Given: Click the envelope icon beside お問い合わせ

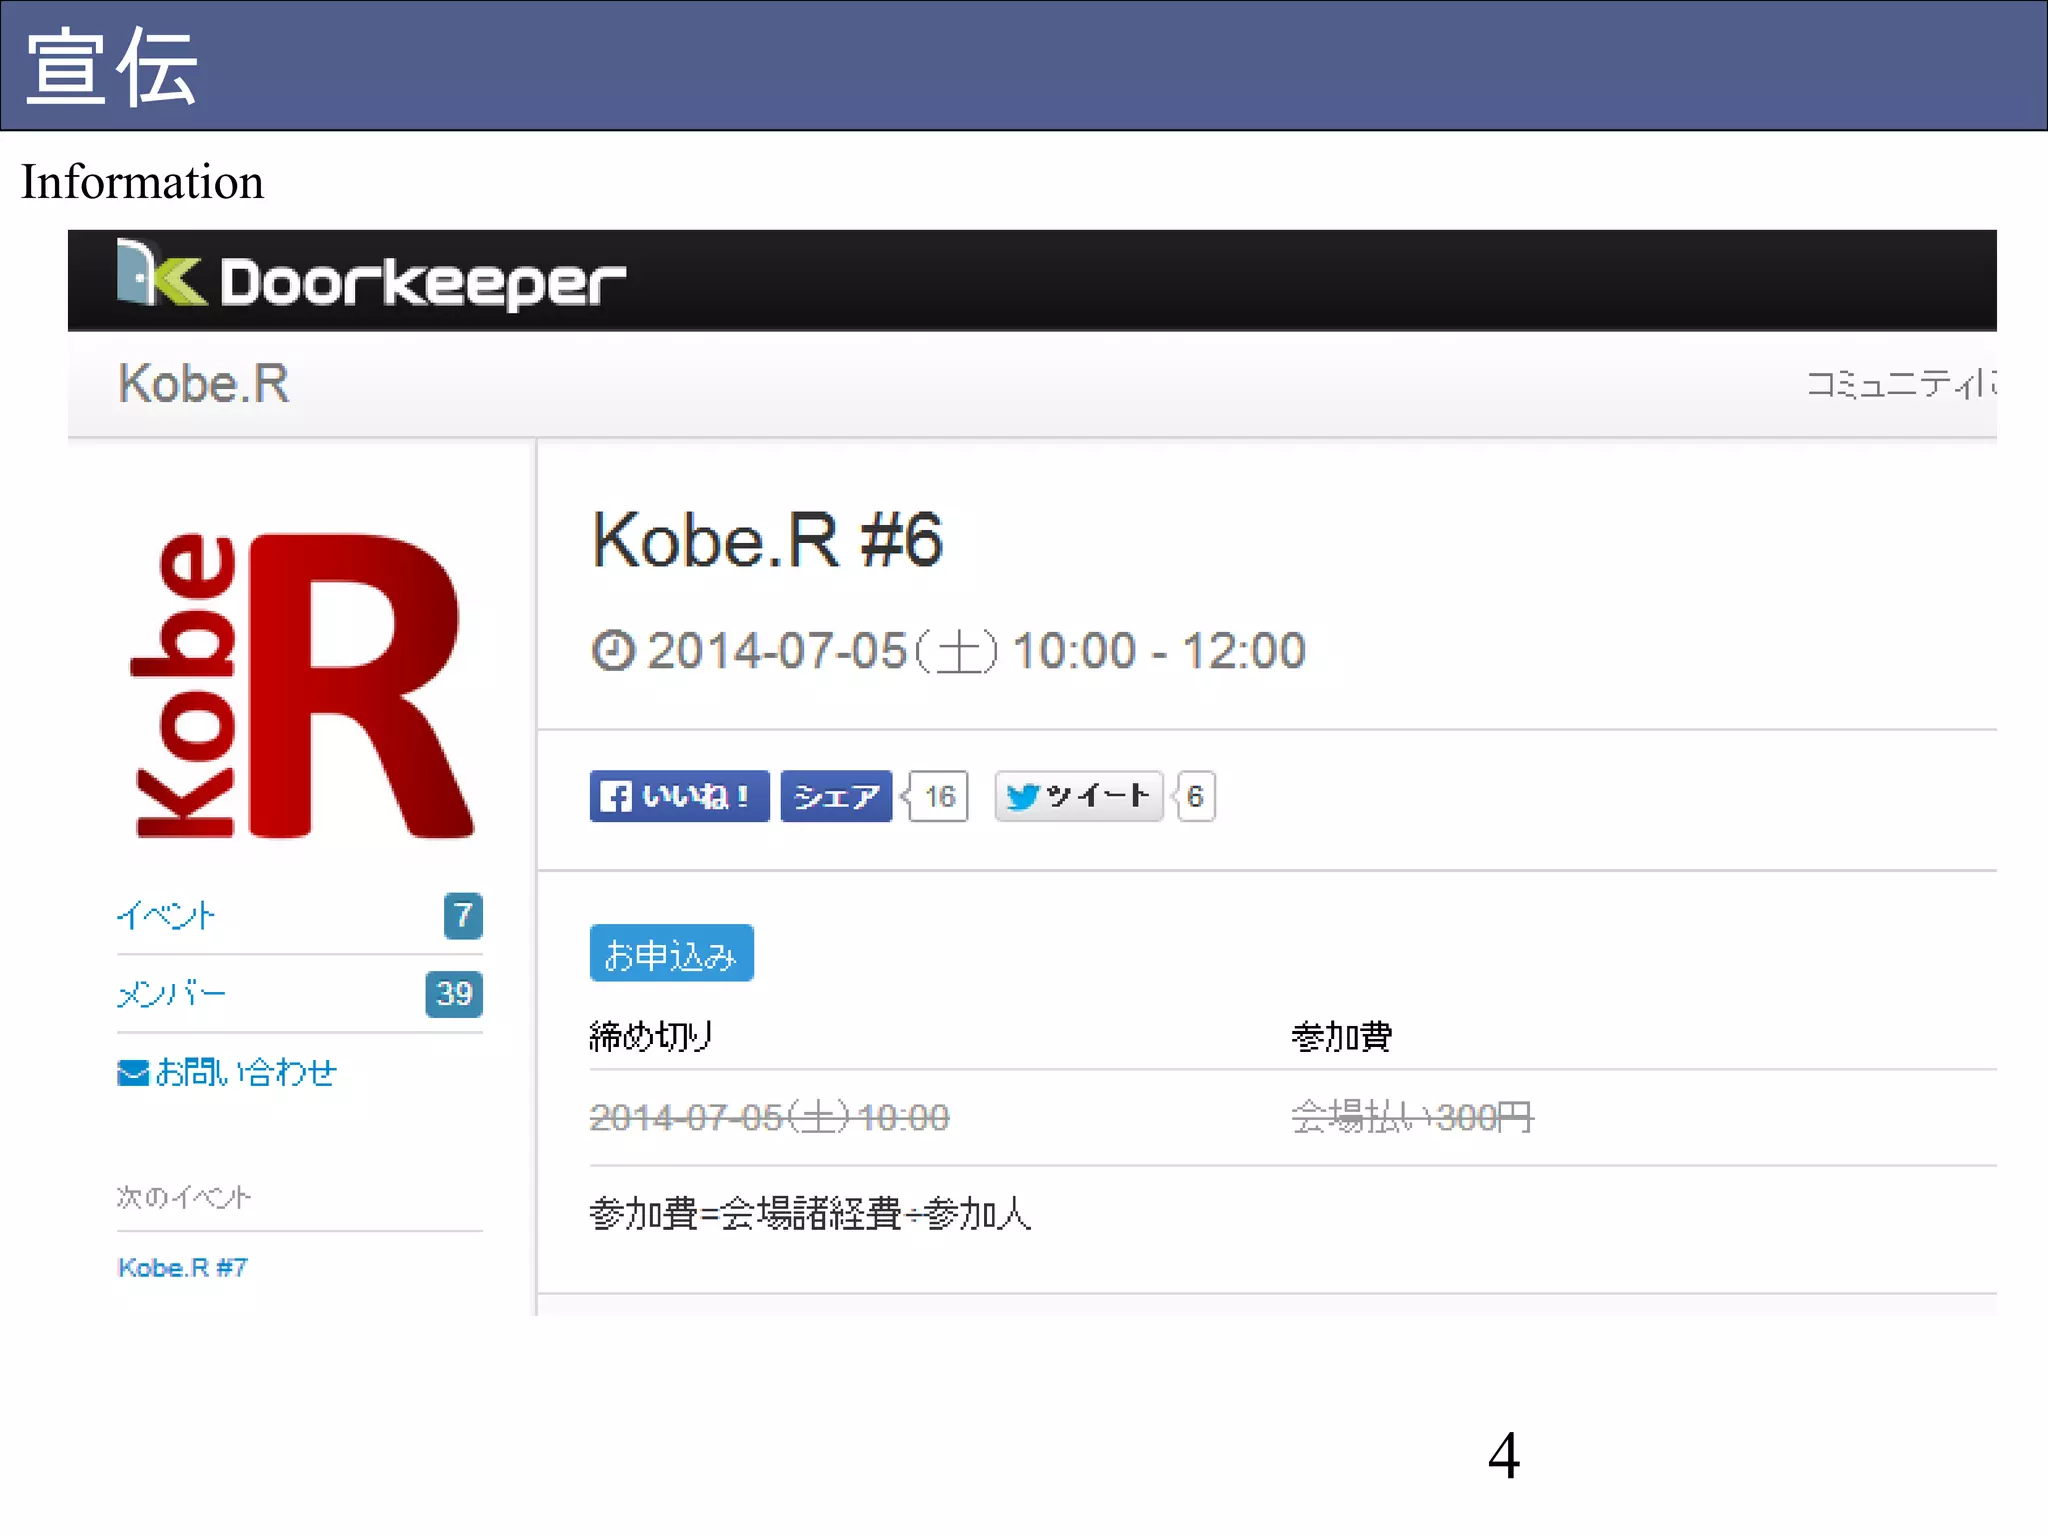Looking at the screenshot, I should 132,1073.
